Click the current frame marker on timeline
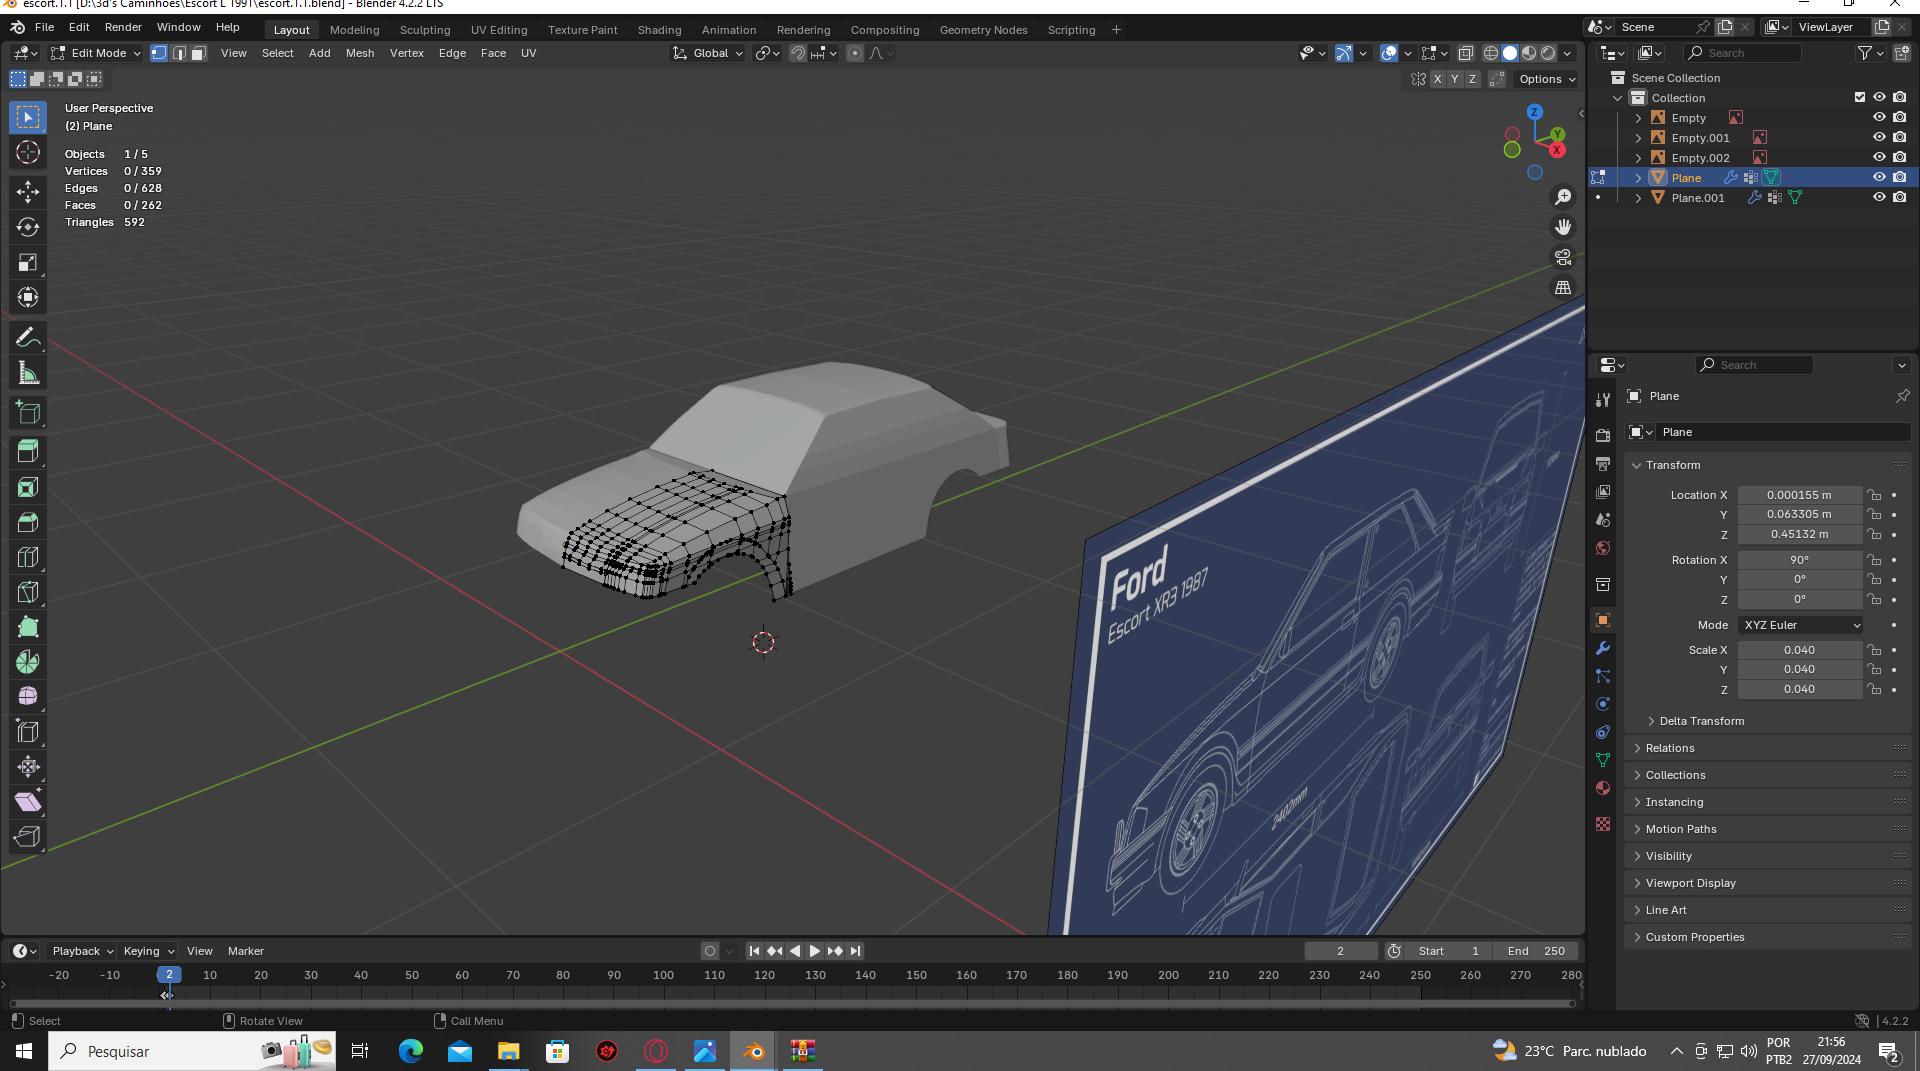Image resolution: width=1920 pixels, height=1071 pixels. pyautogui.click(x=169, y=974)
